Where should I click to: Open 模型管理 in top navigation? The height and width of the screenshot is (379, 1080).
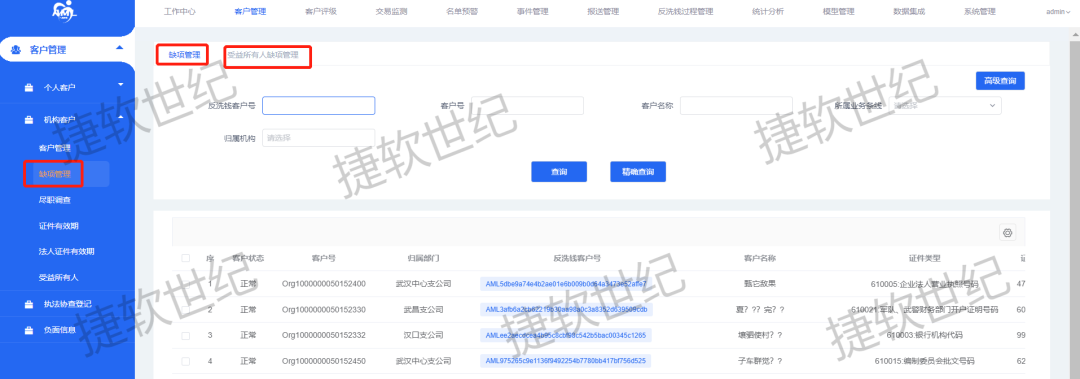[838, 12]
